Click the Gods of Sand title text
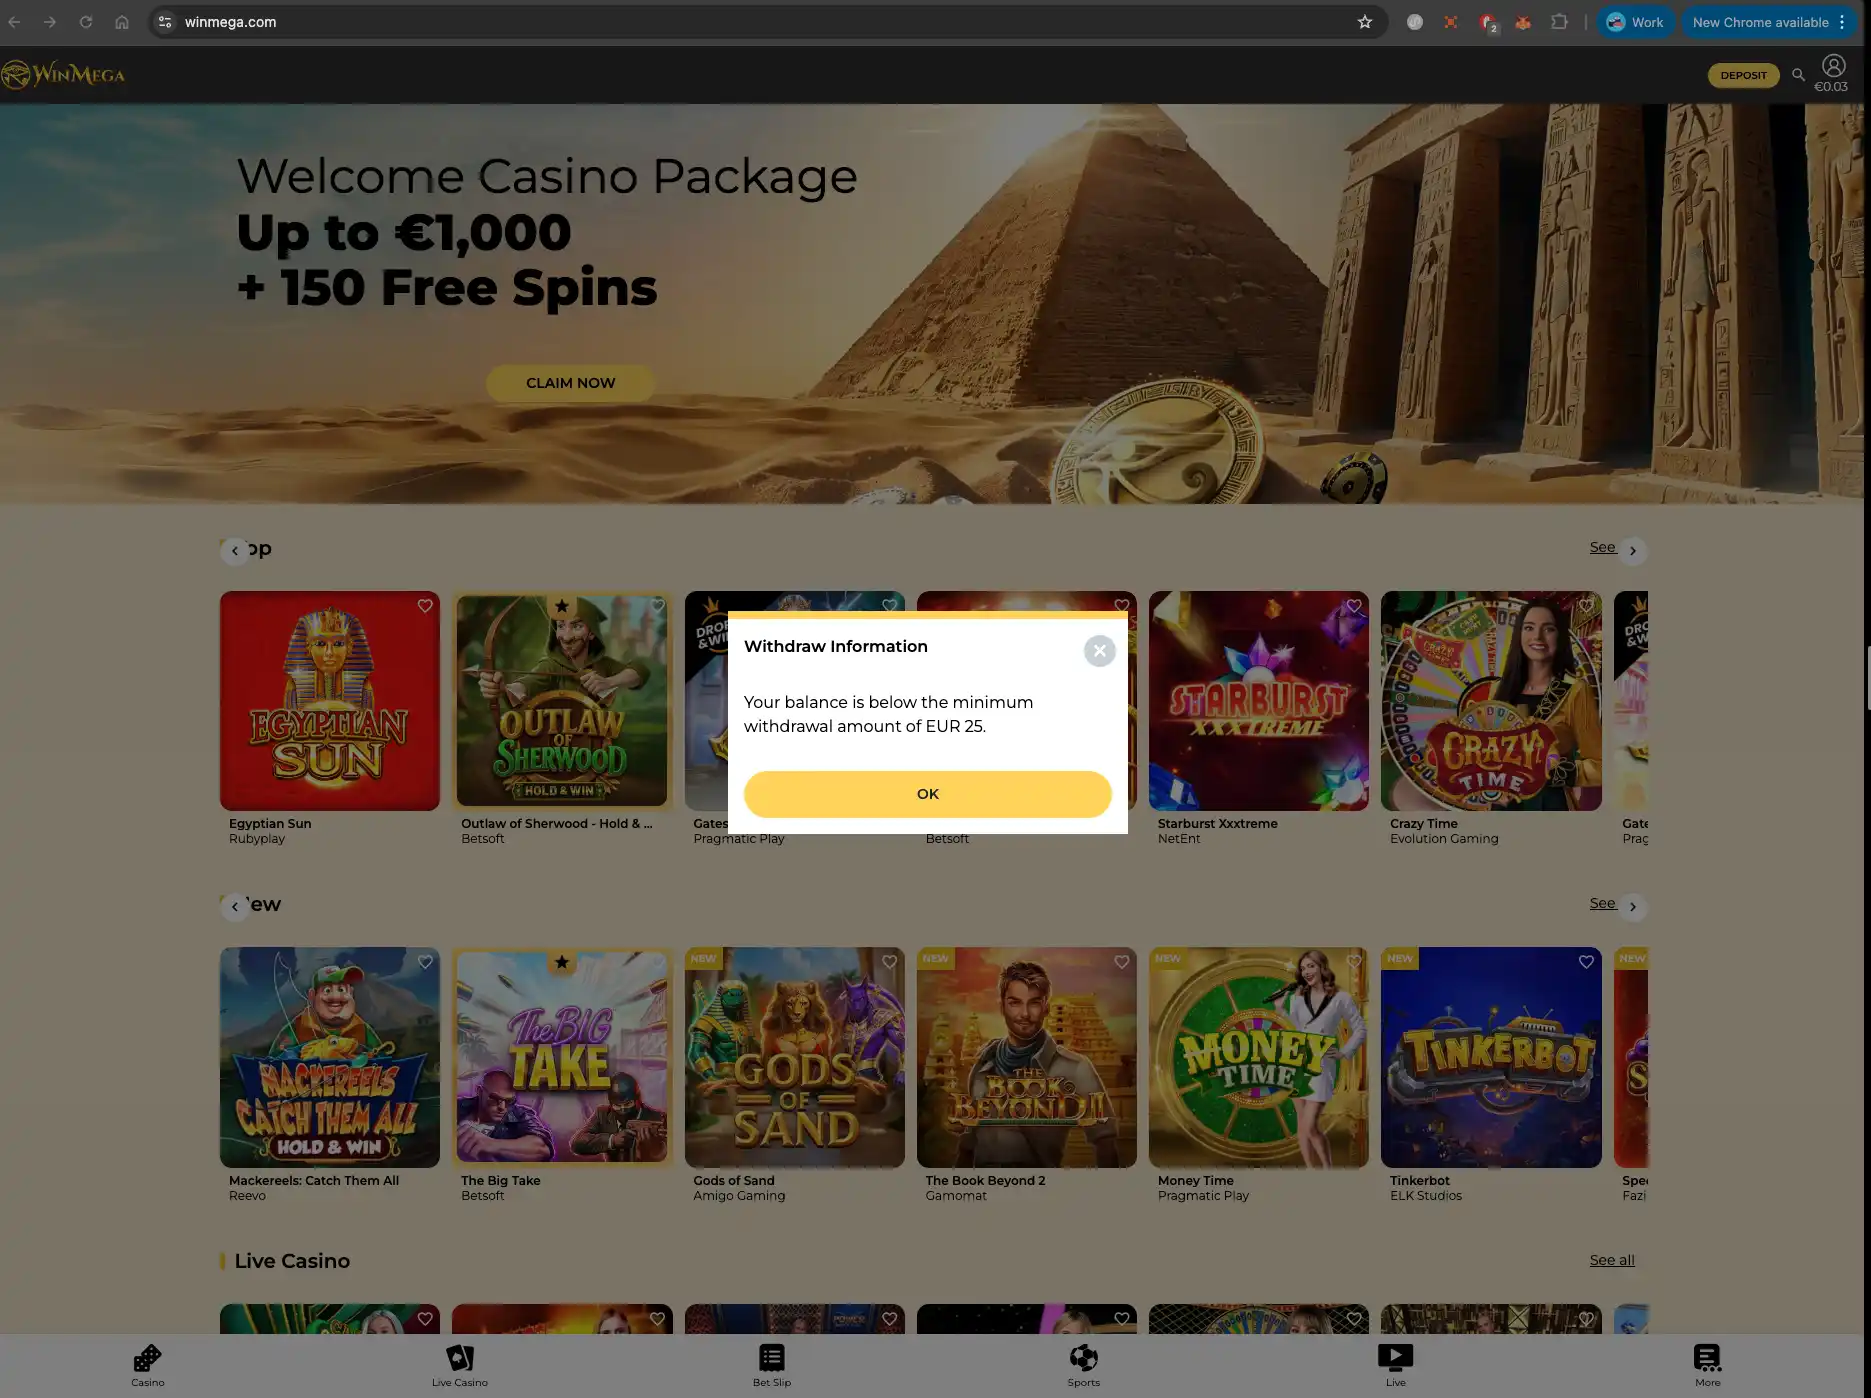Viewport: 1871px width, 1398px height. tap(733, 1180)
